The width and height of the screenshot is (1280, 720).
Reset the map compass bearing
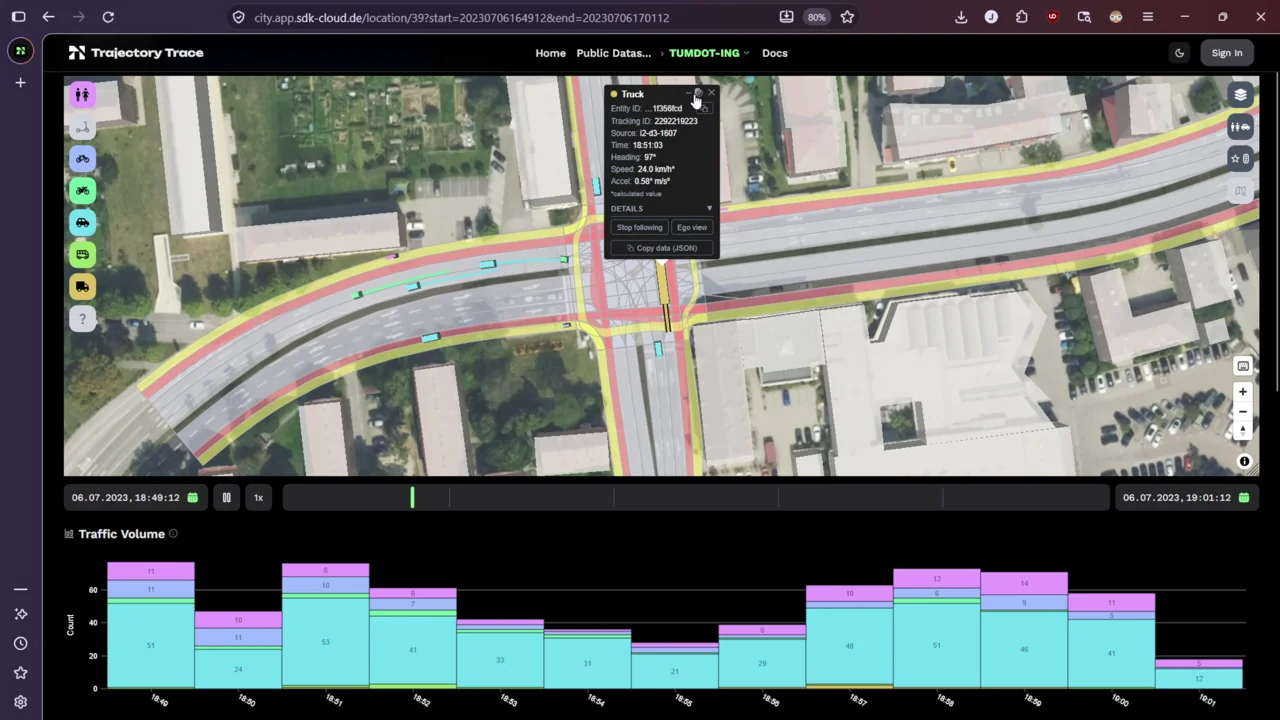click(x=1242, y=430)
